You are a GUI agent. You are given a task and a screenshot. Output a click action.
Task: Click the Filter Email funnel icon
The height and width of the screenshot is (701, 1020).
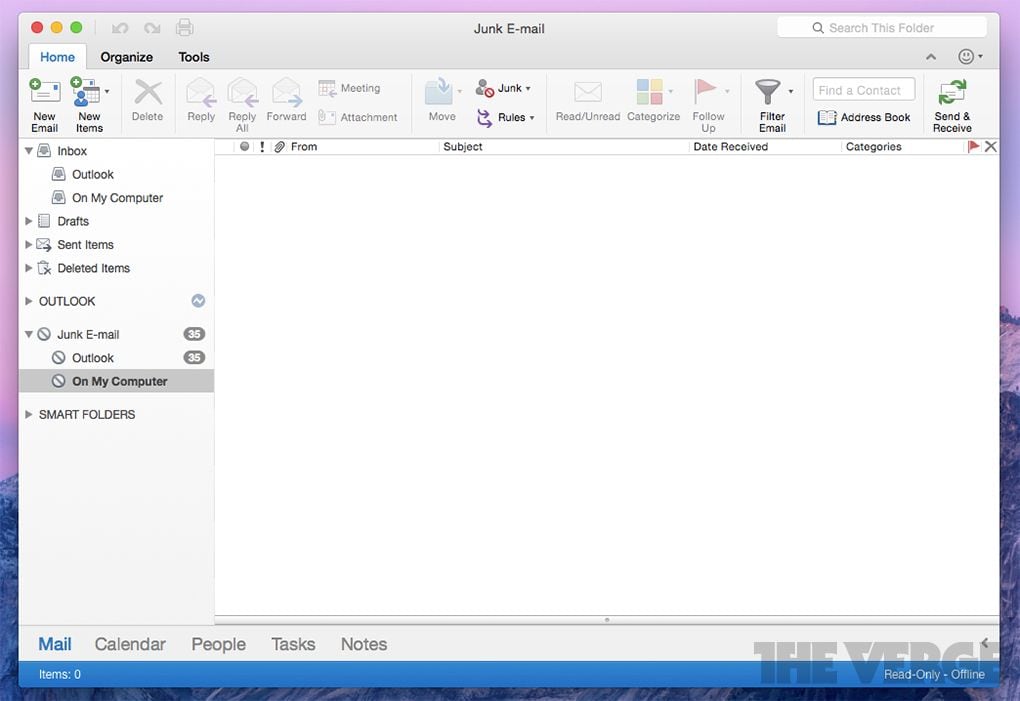point(767,92)
